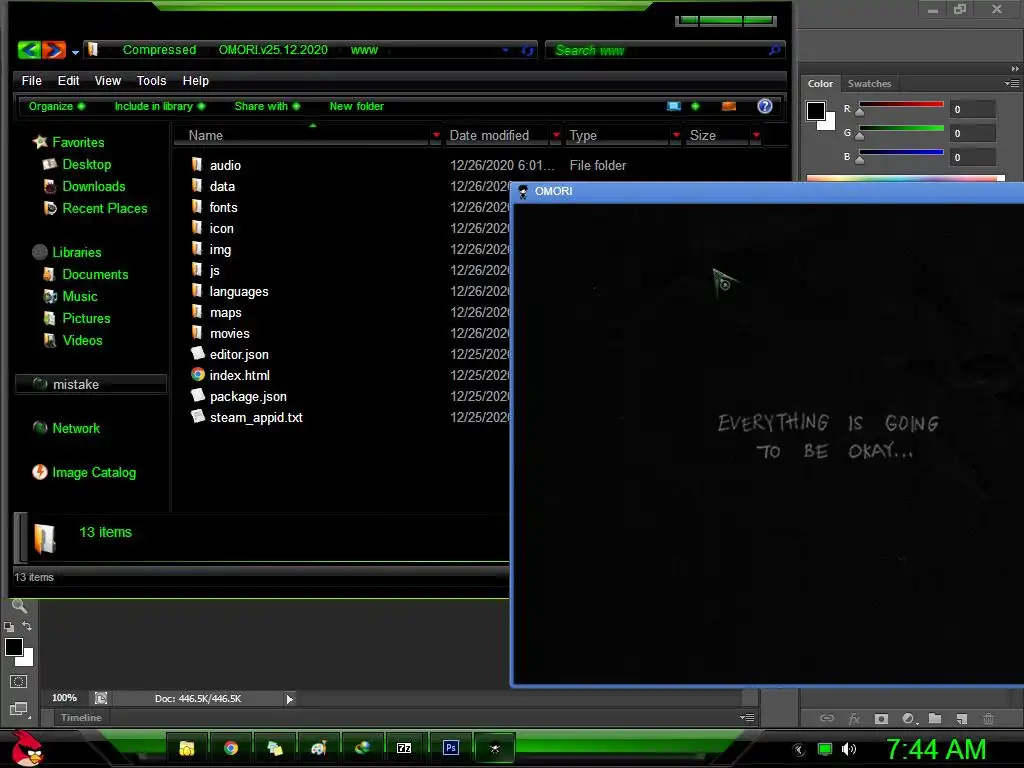Click the Photoshop taskbar icon

click(x=450, y=748)
